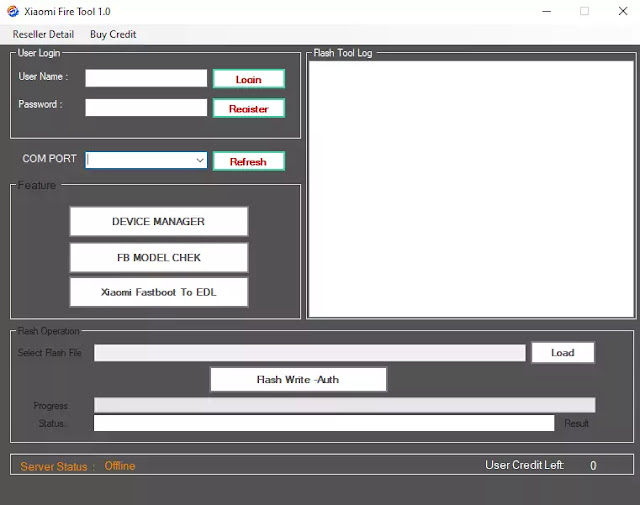The image size is (640, 505).
Task: Load a flash file with Load button
Action: (x=563, y=352)
